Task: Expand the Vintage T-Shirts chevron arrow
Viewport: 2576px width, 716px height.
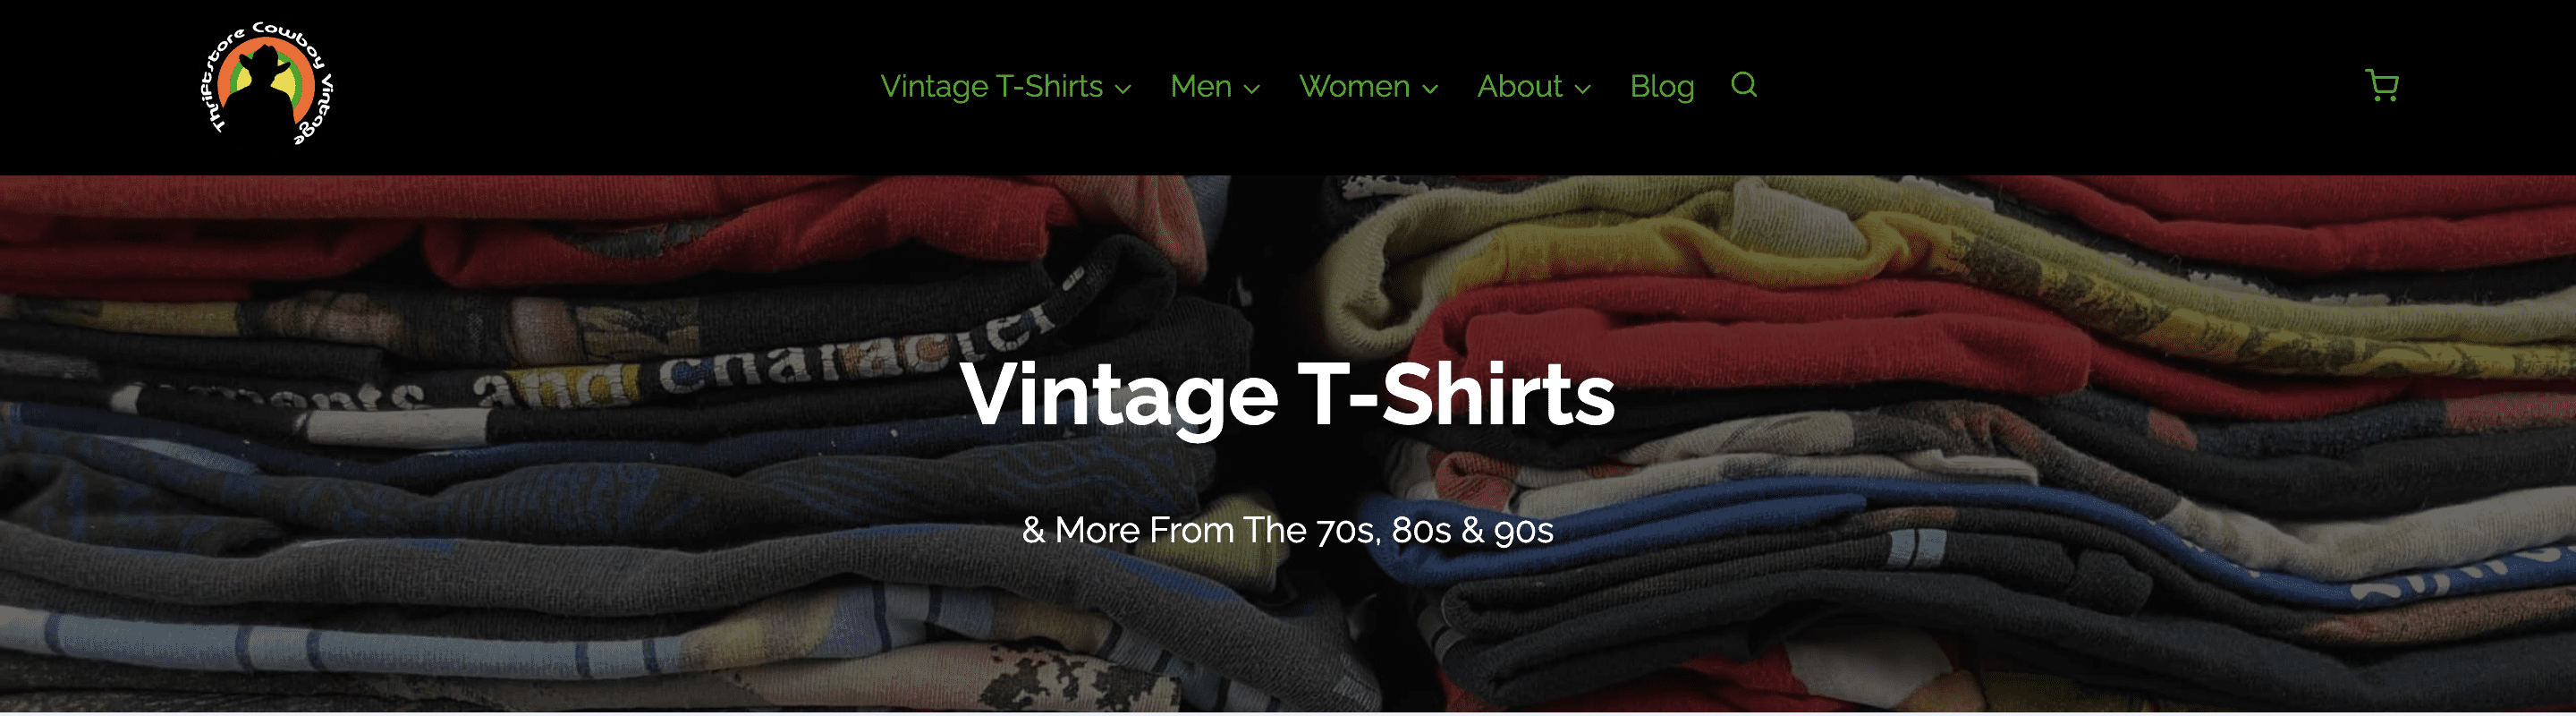Action: pos(1123,89)
